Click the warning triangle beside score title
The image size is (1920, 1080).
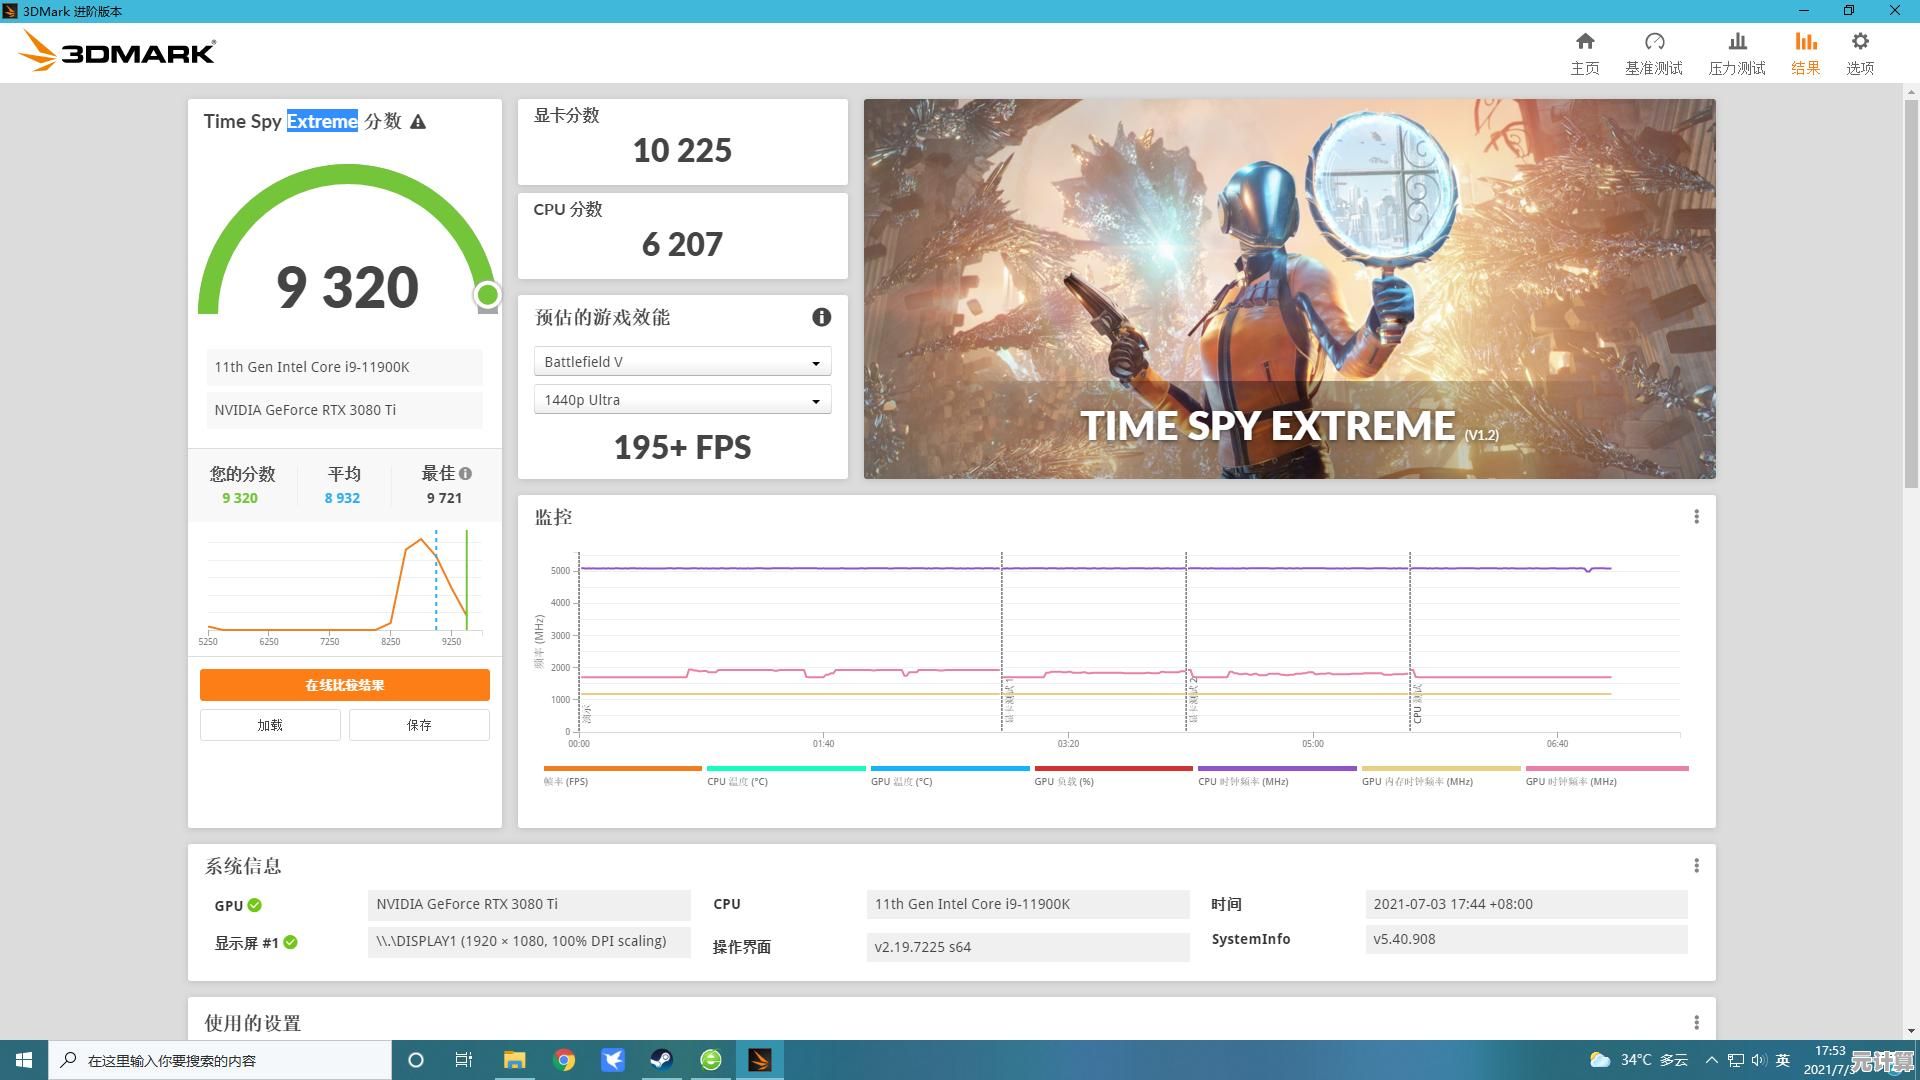(x=418, y=122)
